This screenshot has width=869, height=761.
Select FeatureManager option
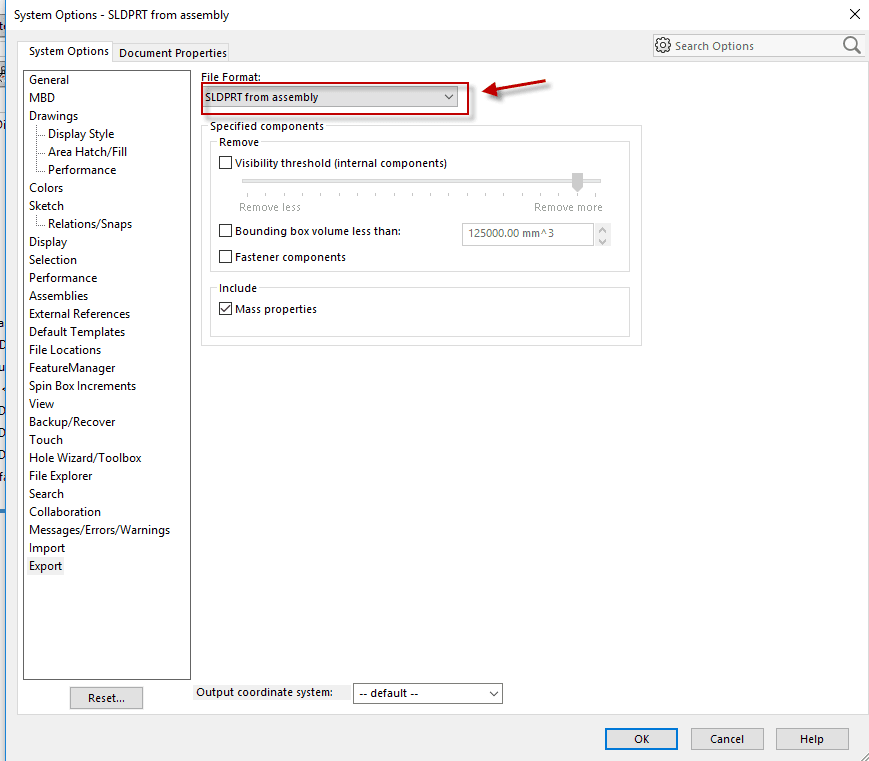pyautogui.click(x=72, y=368)
